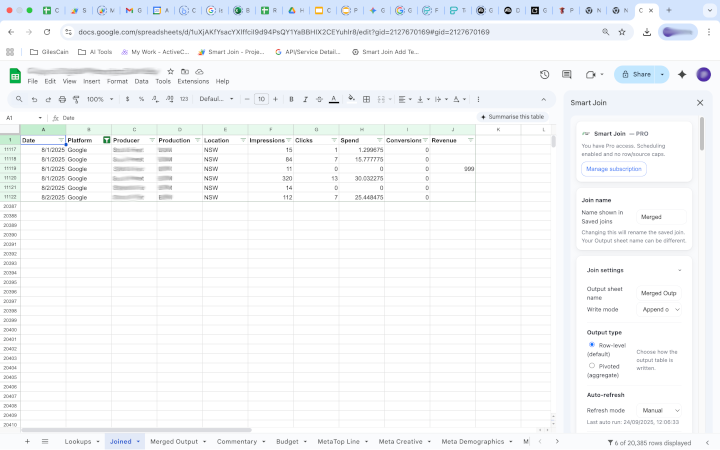Open Smart Join Add Te... bookmark

[x=385, y=52]
